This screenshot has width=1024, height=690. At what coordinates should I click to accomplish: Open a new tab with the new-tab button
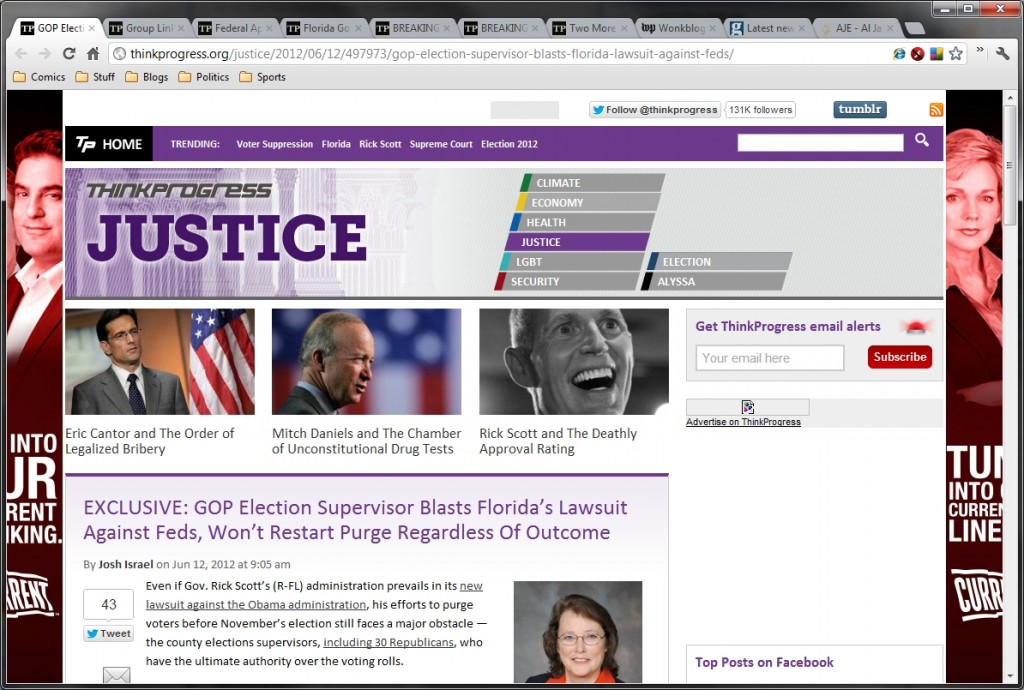tap(916, 28)
